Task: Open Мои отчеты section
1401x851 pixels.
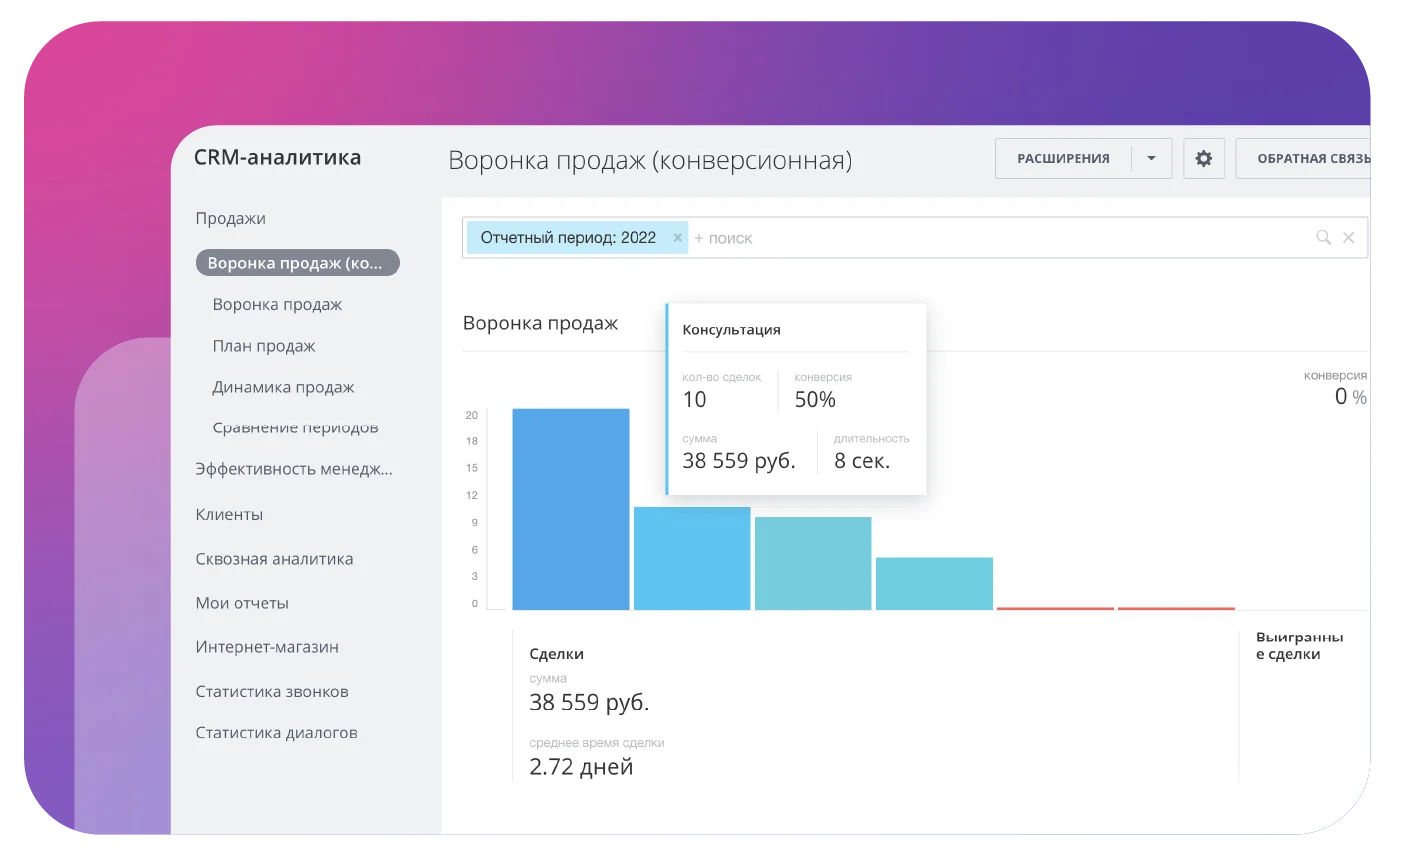Action: [x=242, y=604]
